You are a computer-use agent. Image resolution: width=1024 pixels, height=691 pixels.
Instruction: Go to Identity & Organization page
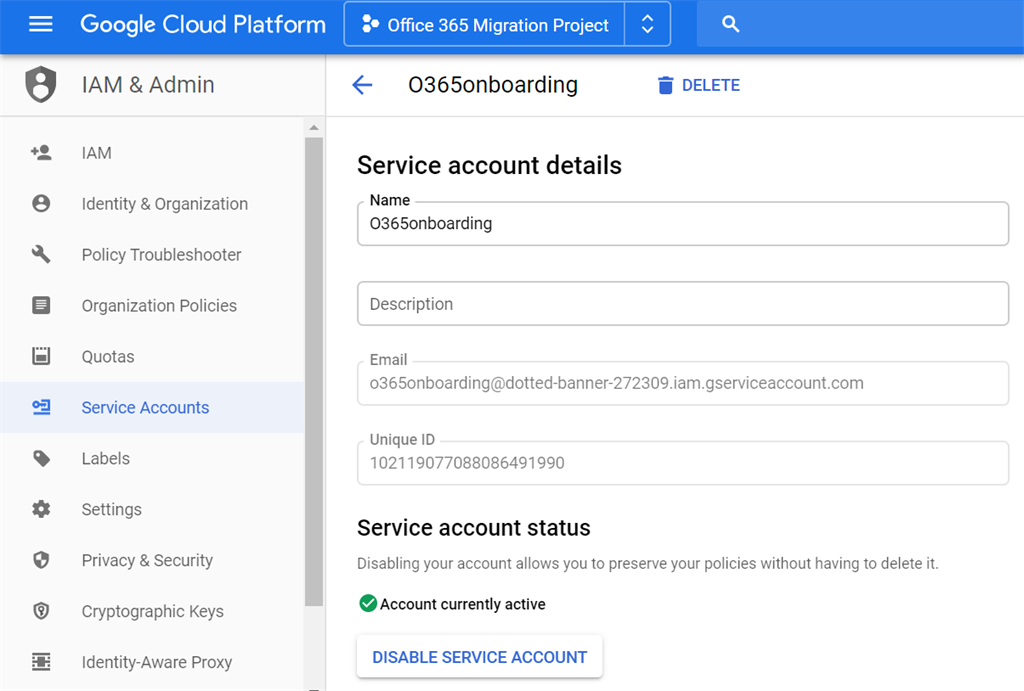click(164, 204)
